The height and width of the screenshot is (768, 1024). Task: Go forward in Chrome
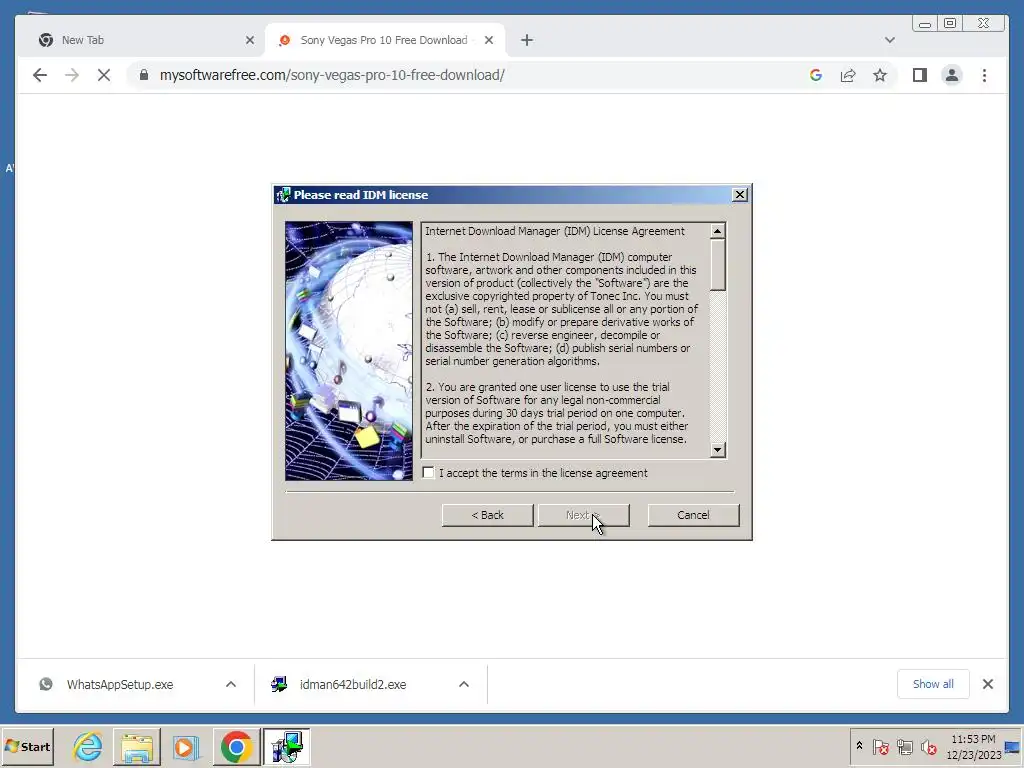[72, 75]
